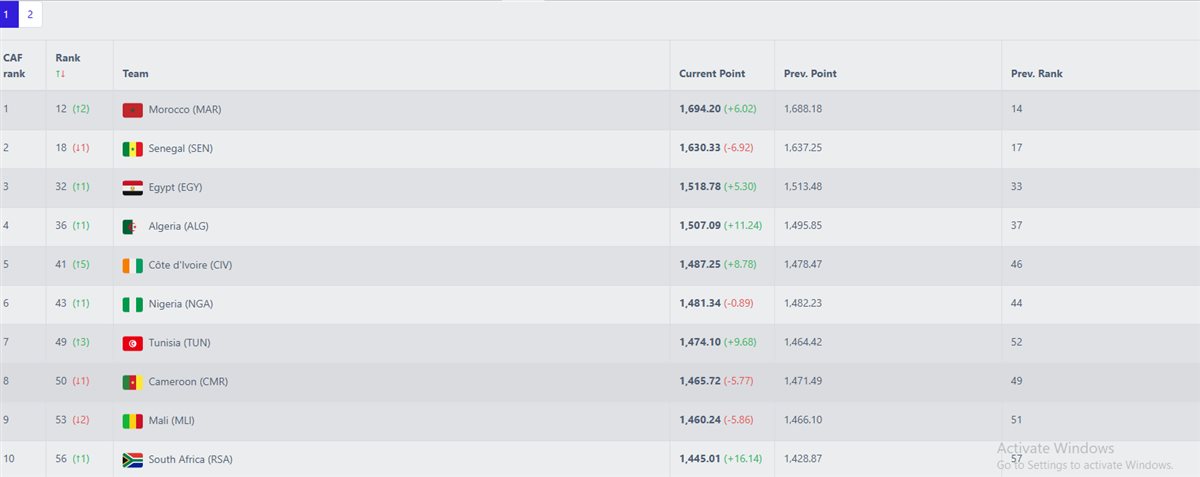This screenshot has width=1200, height=477.
Task: Open the Morocco (MAR) team link
Action: (x=185, y=110)
